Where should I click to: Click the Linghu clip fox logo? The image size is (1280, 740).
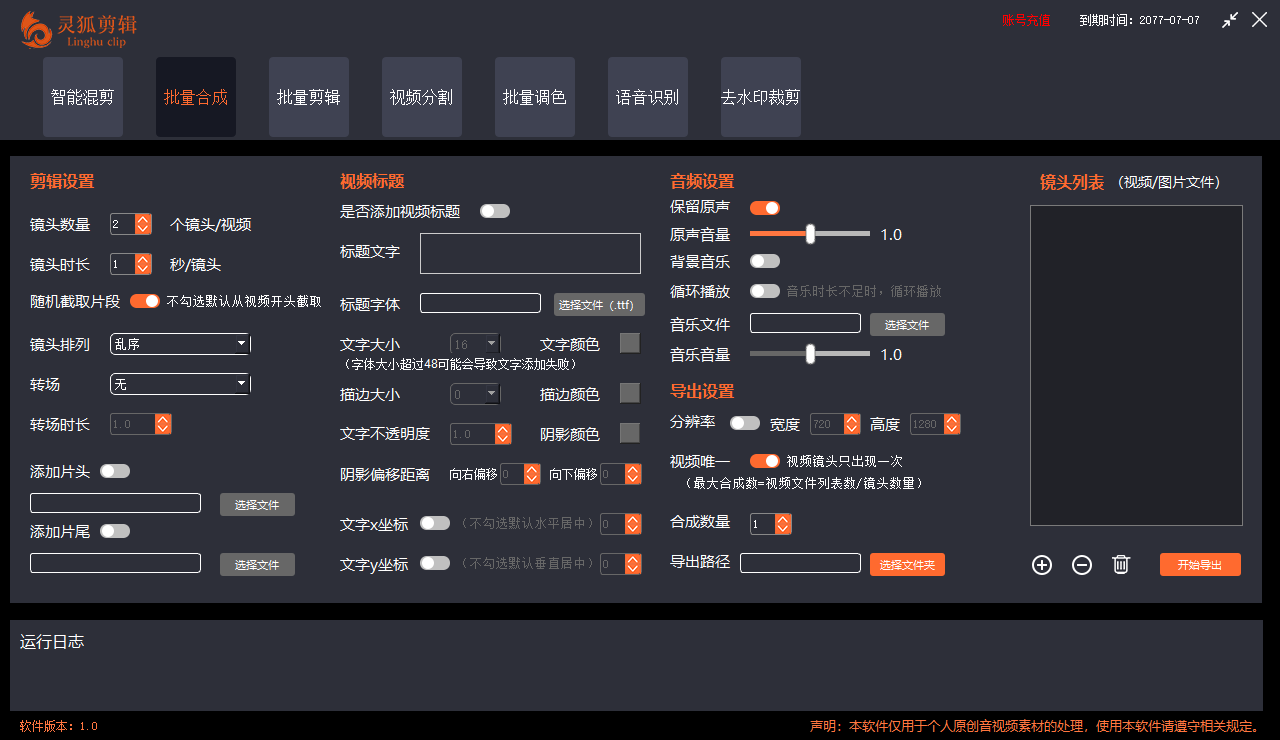point(36,30)
